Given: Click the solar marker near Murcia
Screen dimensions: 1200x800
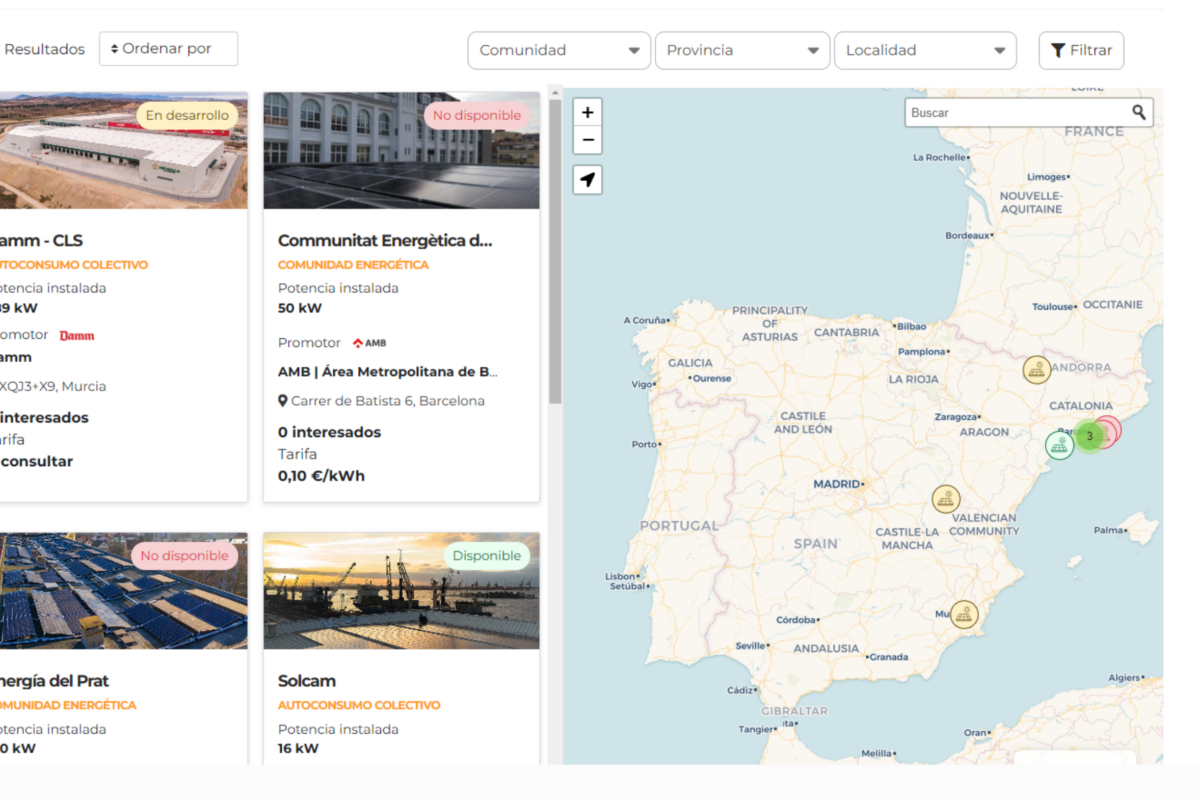Looking at the screenshot, I should point(963,614).
